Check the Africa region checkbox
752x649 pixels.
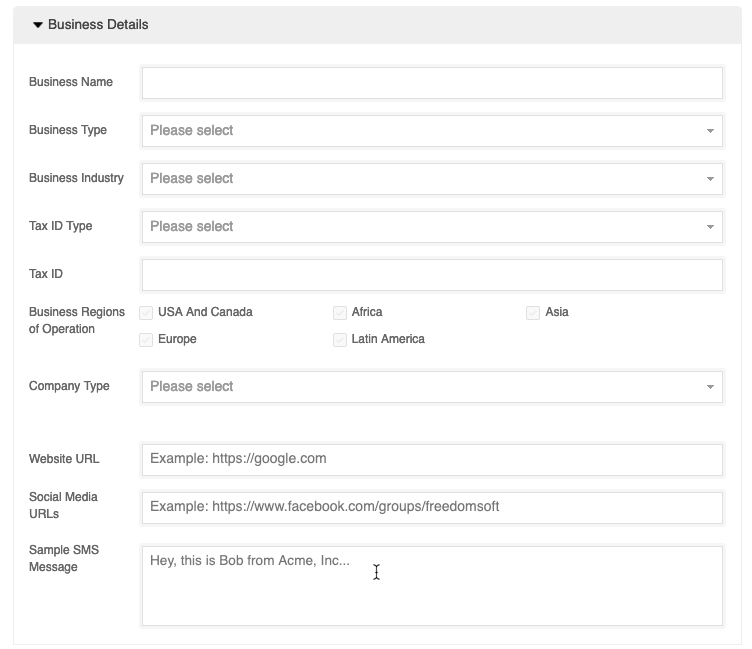[340, 313]
